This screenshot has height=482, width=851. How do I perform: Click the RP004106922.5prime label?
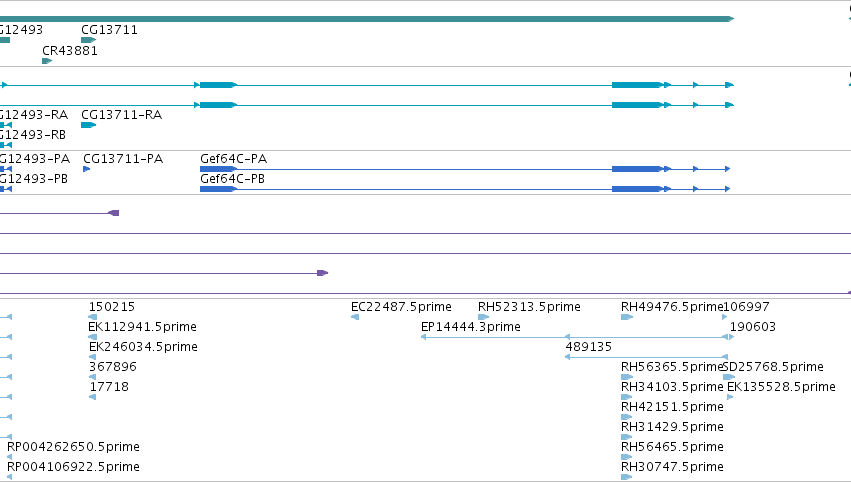tap(73, 467)
